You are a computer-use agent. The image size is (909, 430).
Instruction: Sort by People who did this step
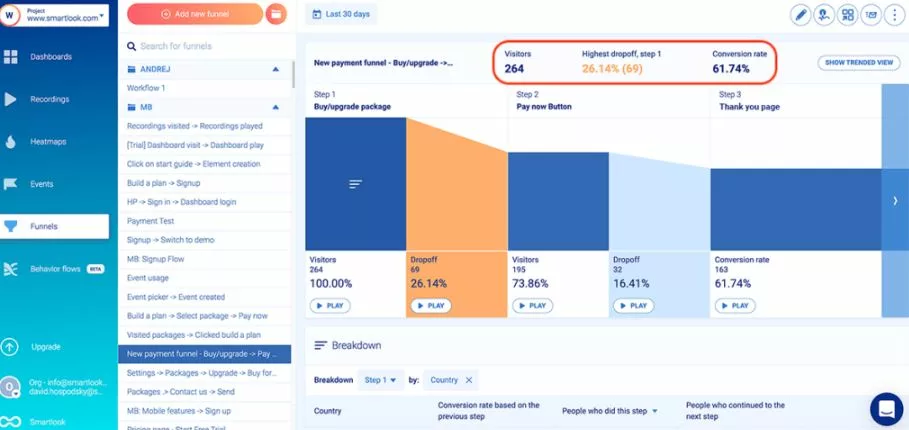pyautogui.click(x=610, y=411)
